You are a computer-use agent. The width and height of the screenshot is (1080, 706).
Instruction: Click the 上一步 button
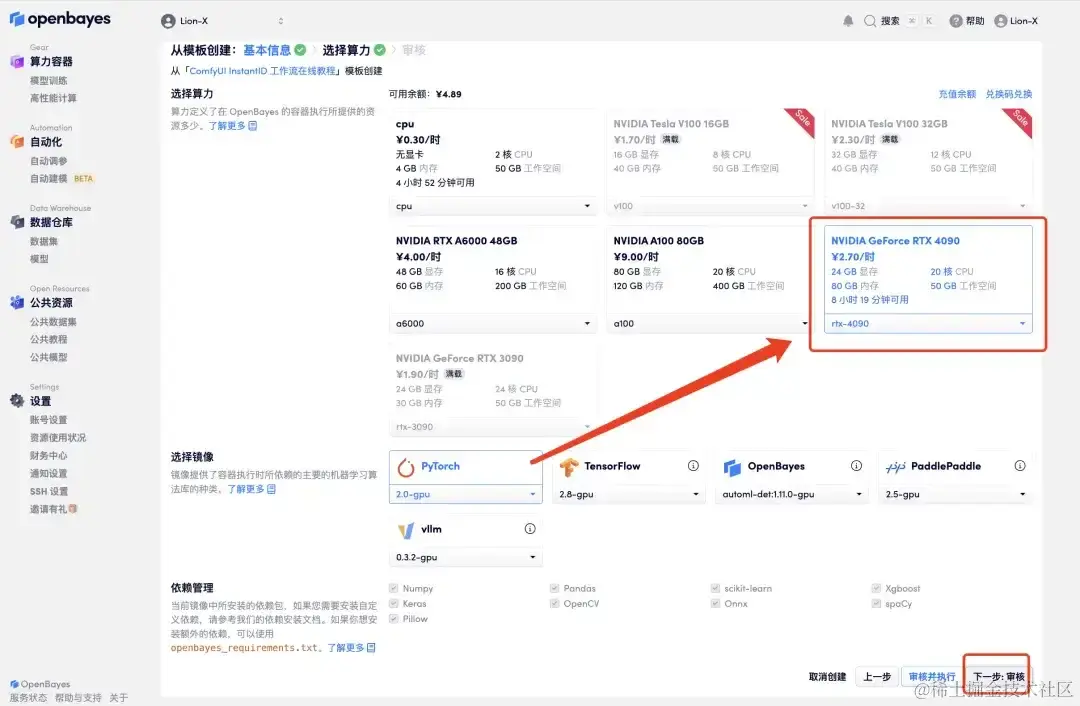pos(877,676)
